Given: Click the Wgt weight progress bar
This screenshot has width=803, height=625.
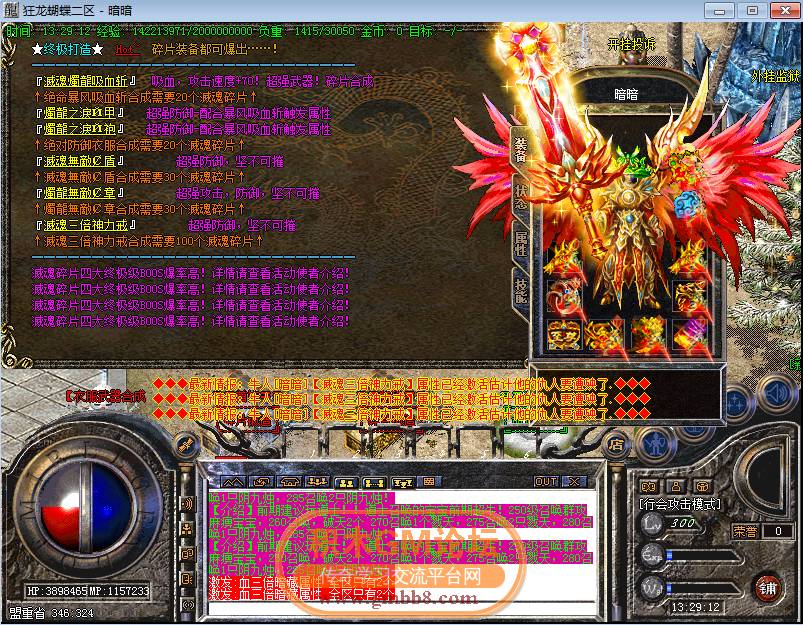Looking at the screenshot, I should point(702,588).
